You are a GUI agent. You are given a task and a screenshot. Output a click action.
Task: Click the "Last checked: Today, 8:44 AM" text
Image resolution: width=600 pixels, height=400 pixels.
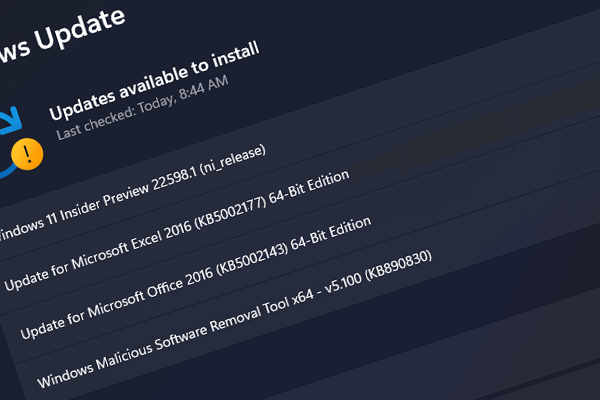click(142, 108)
